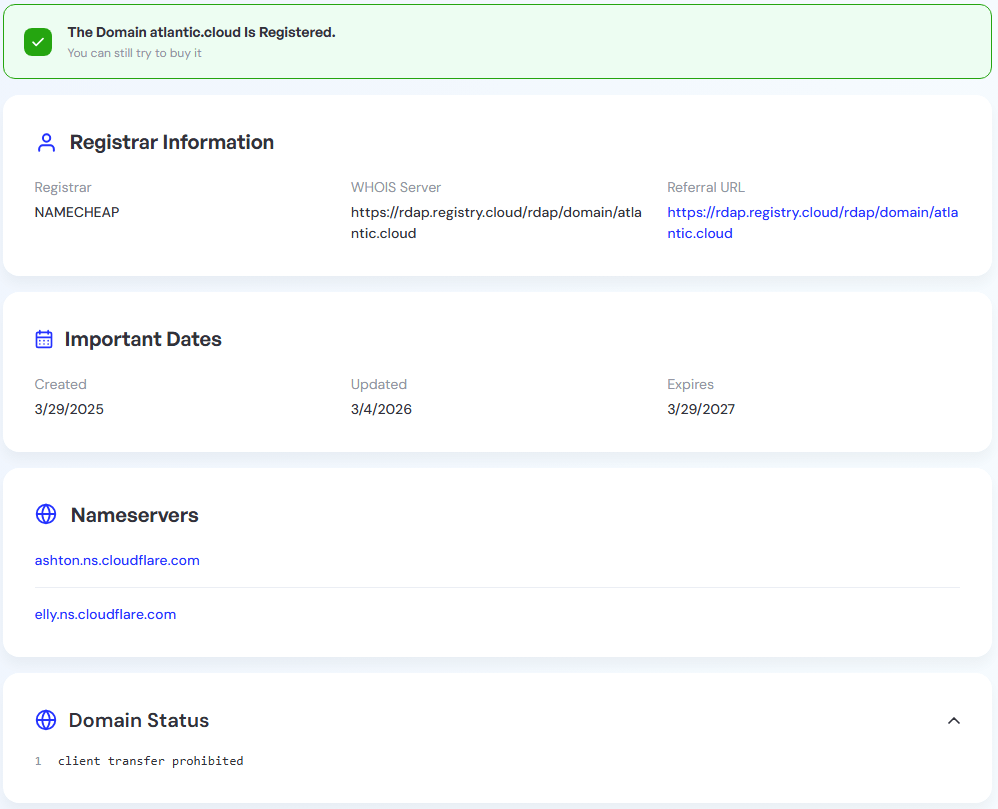
Task: Click the WHOIS Server field label
Action: click(396, 187)
